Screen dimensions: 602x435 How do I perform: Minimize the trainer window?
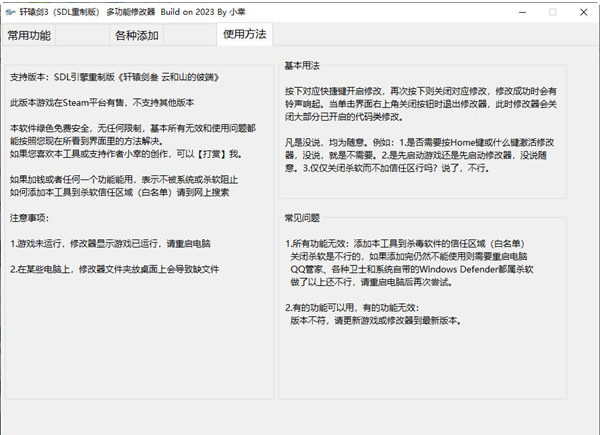(x=522, y=12)
